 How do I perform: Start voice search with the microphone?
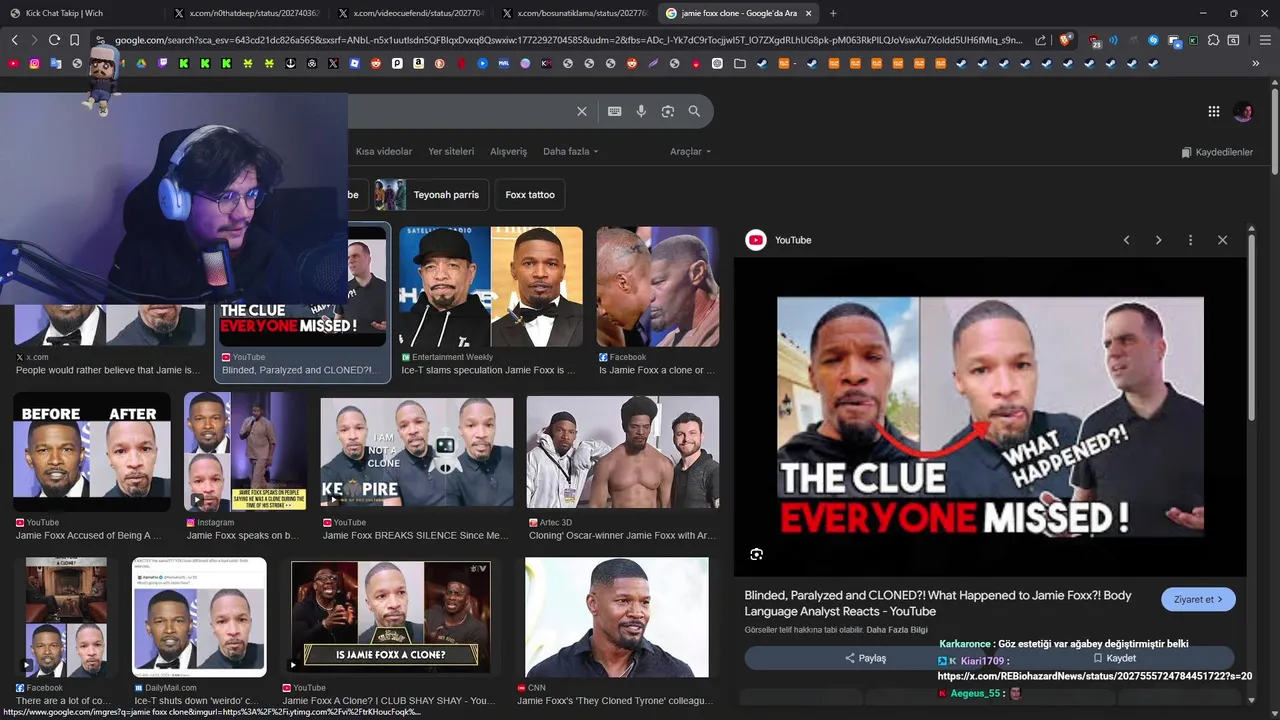point(641,111)
